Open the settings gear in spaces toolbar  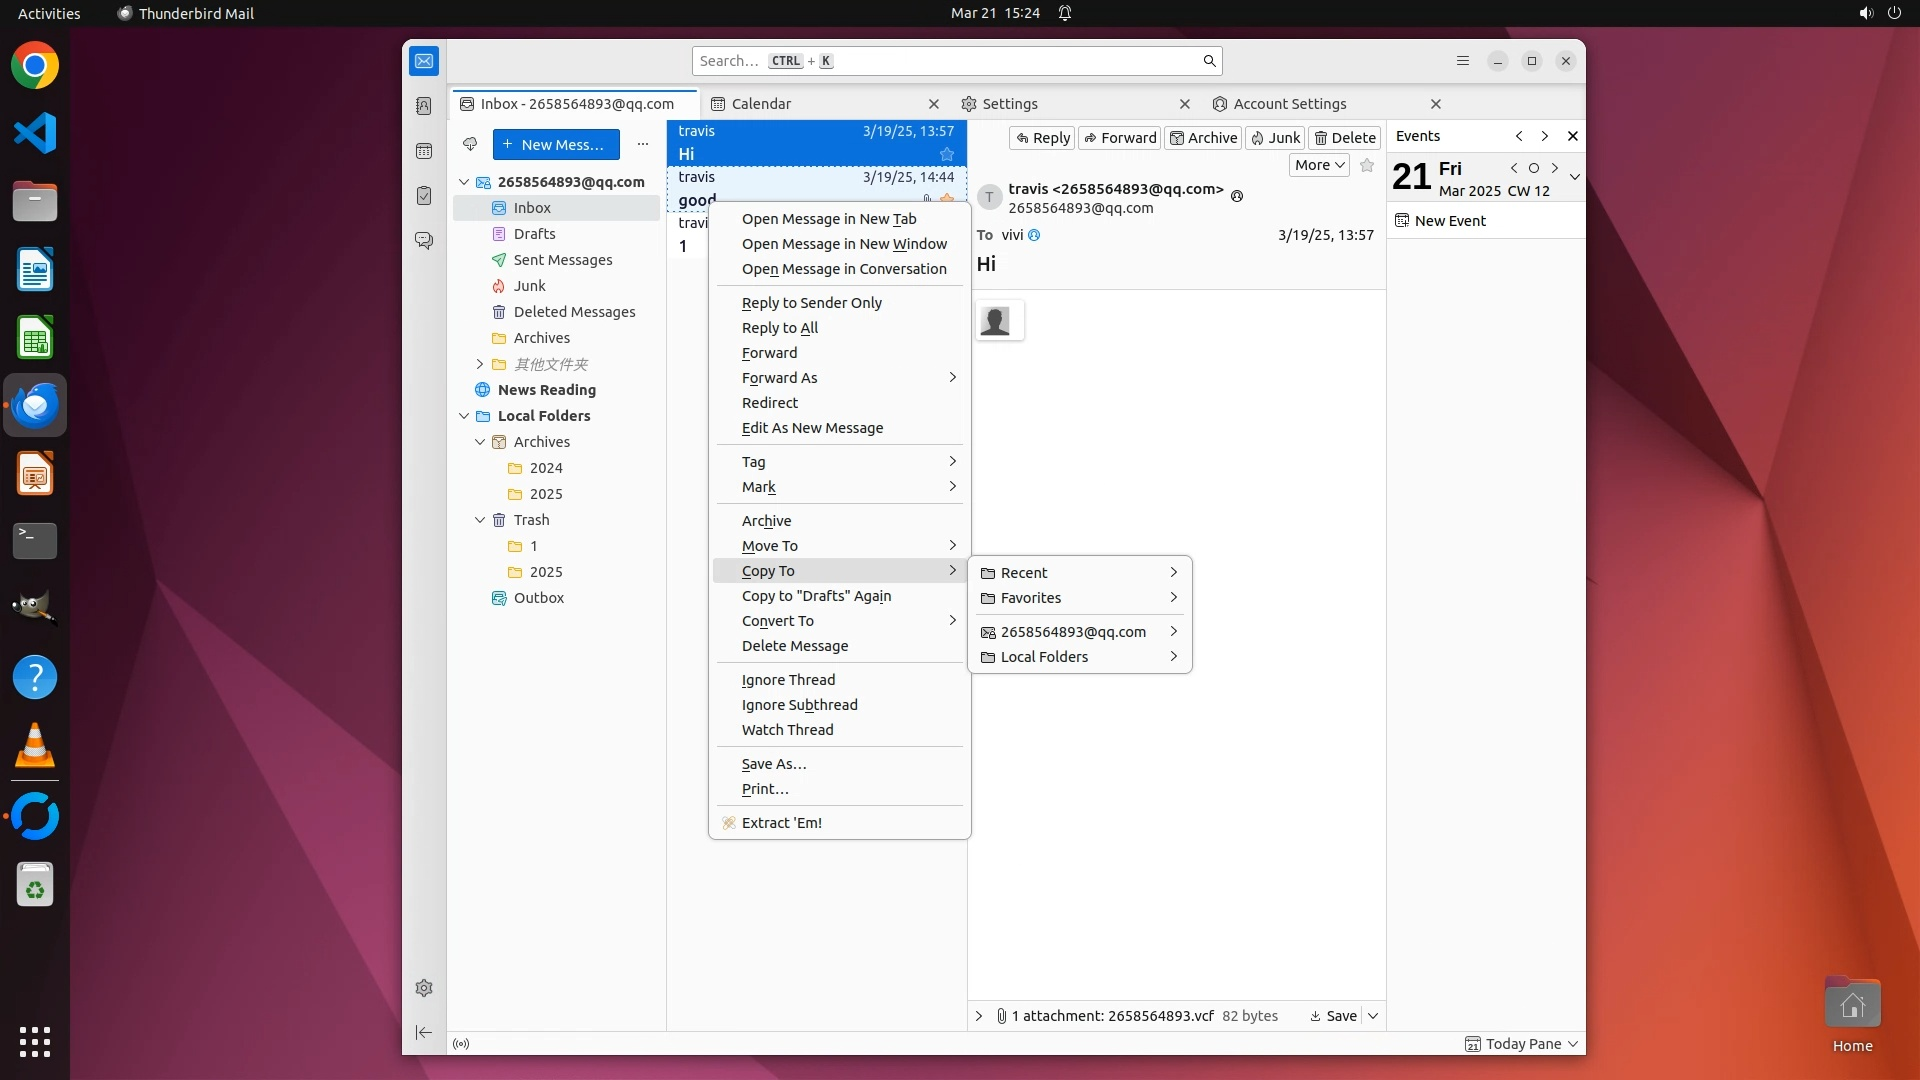click(x=424, y=988)
